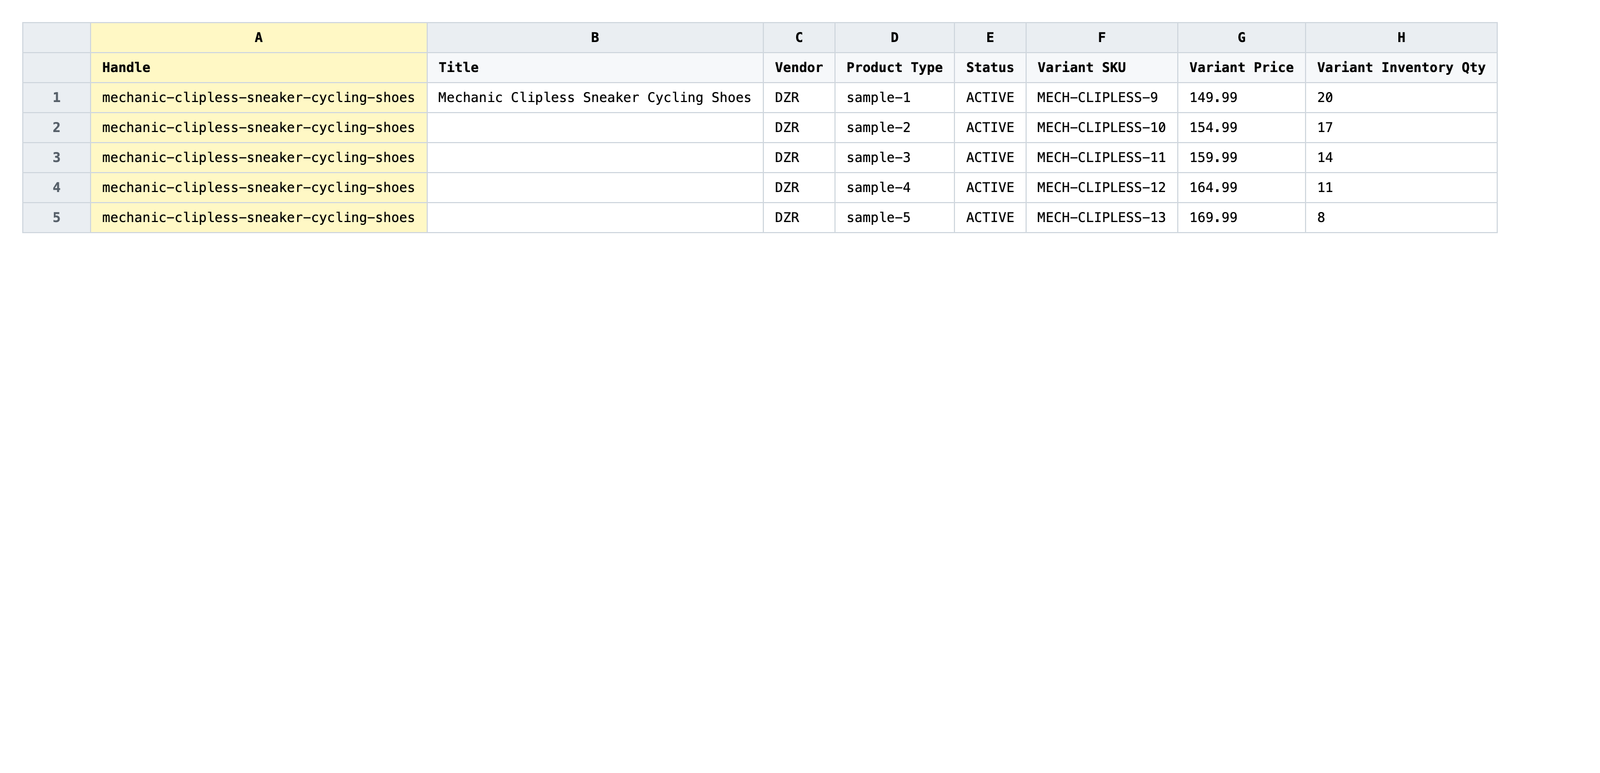Click the "sample-5" product type cell
Image resolution: width=1600 pixels, height=773 pixels.
pyautogui.click(x=894, y=218)
